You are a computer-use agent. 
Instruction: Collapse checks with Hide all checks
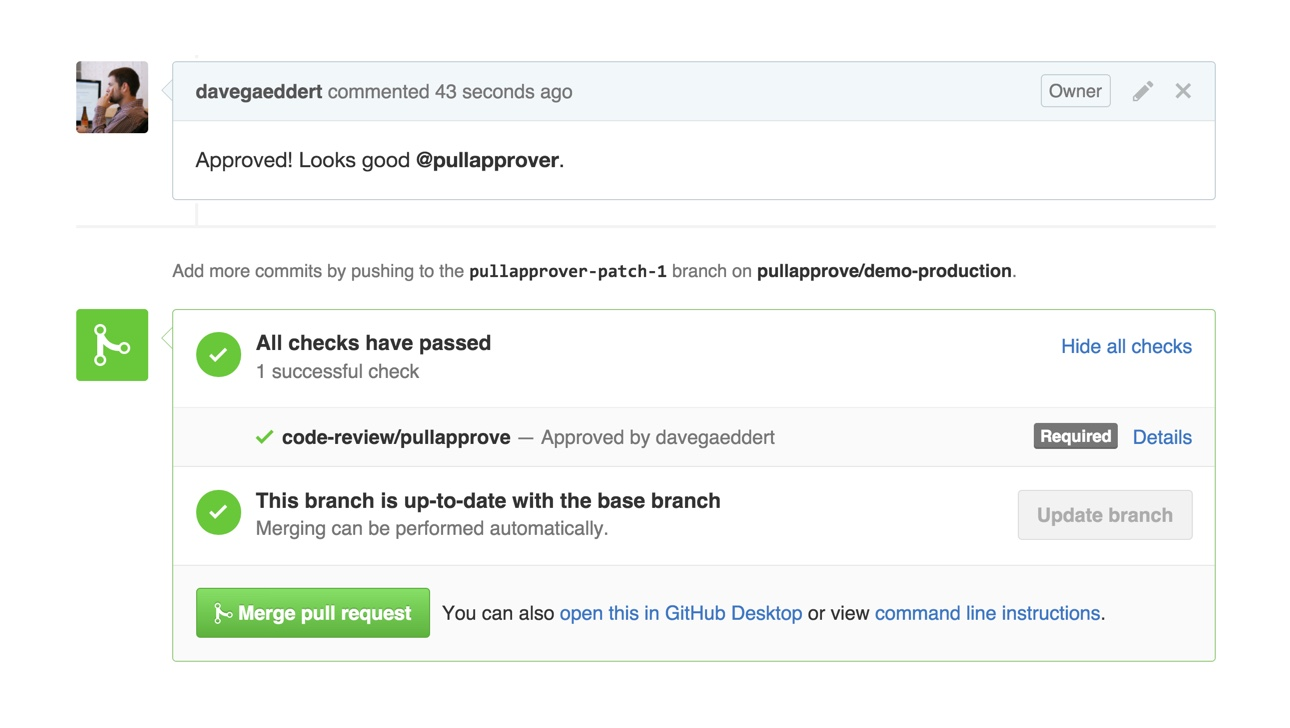point(1126,346)
